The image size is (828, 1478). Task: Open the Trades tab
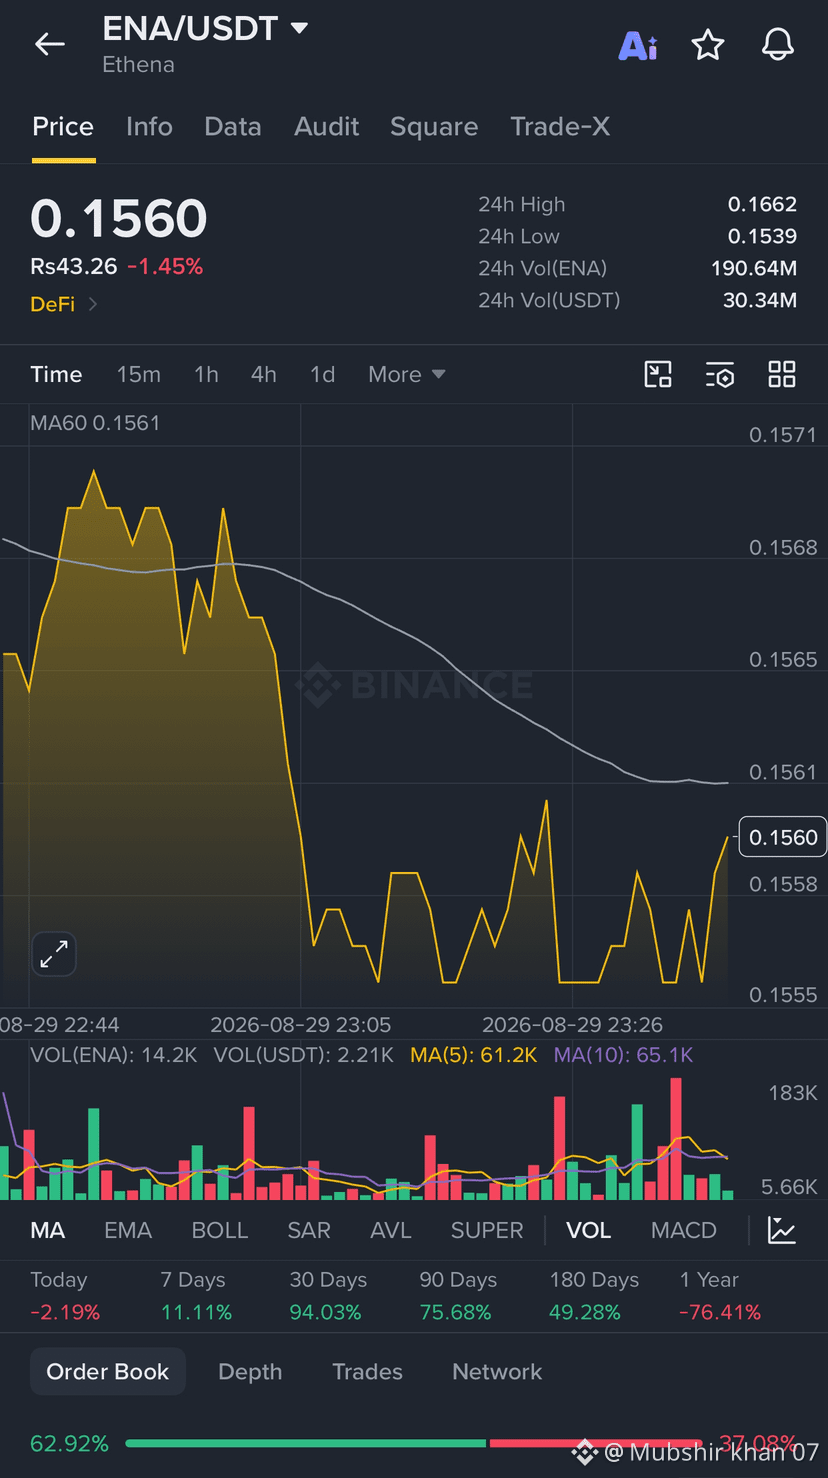pos(367,1372)
